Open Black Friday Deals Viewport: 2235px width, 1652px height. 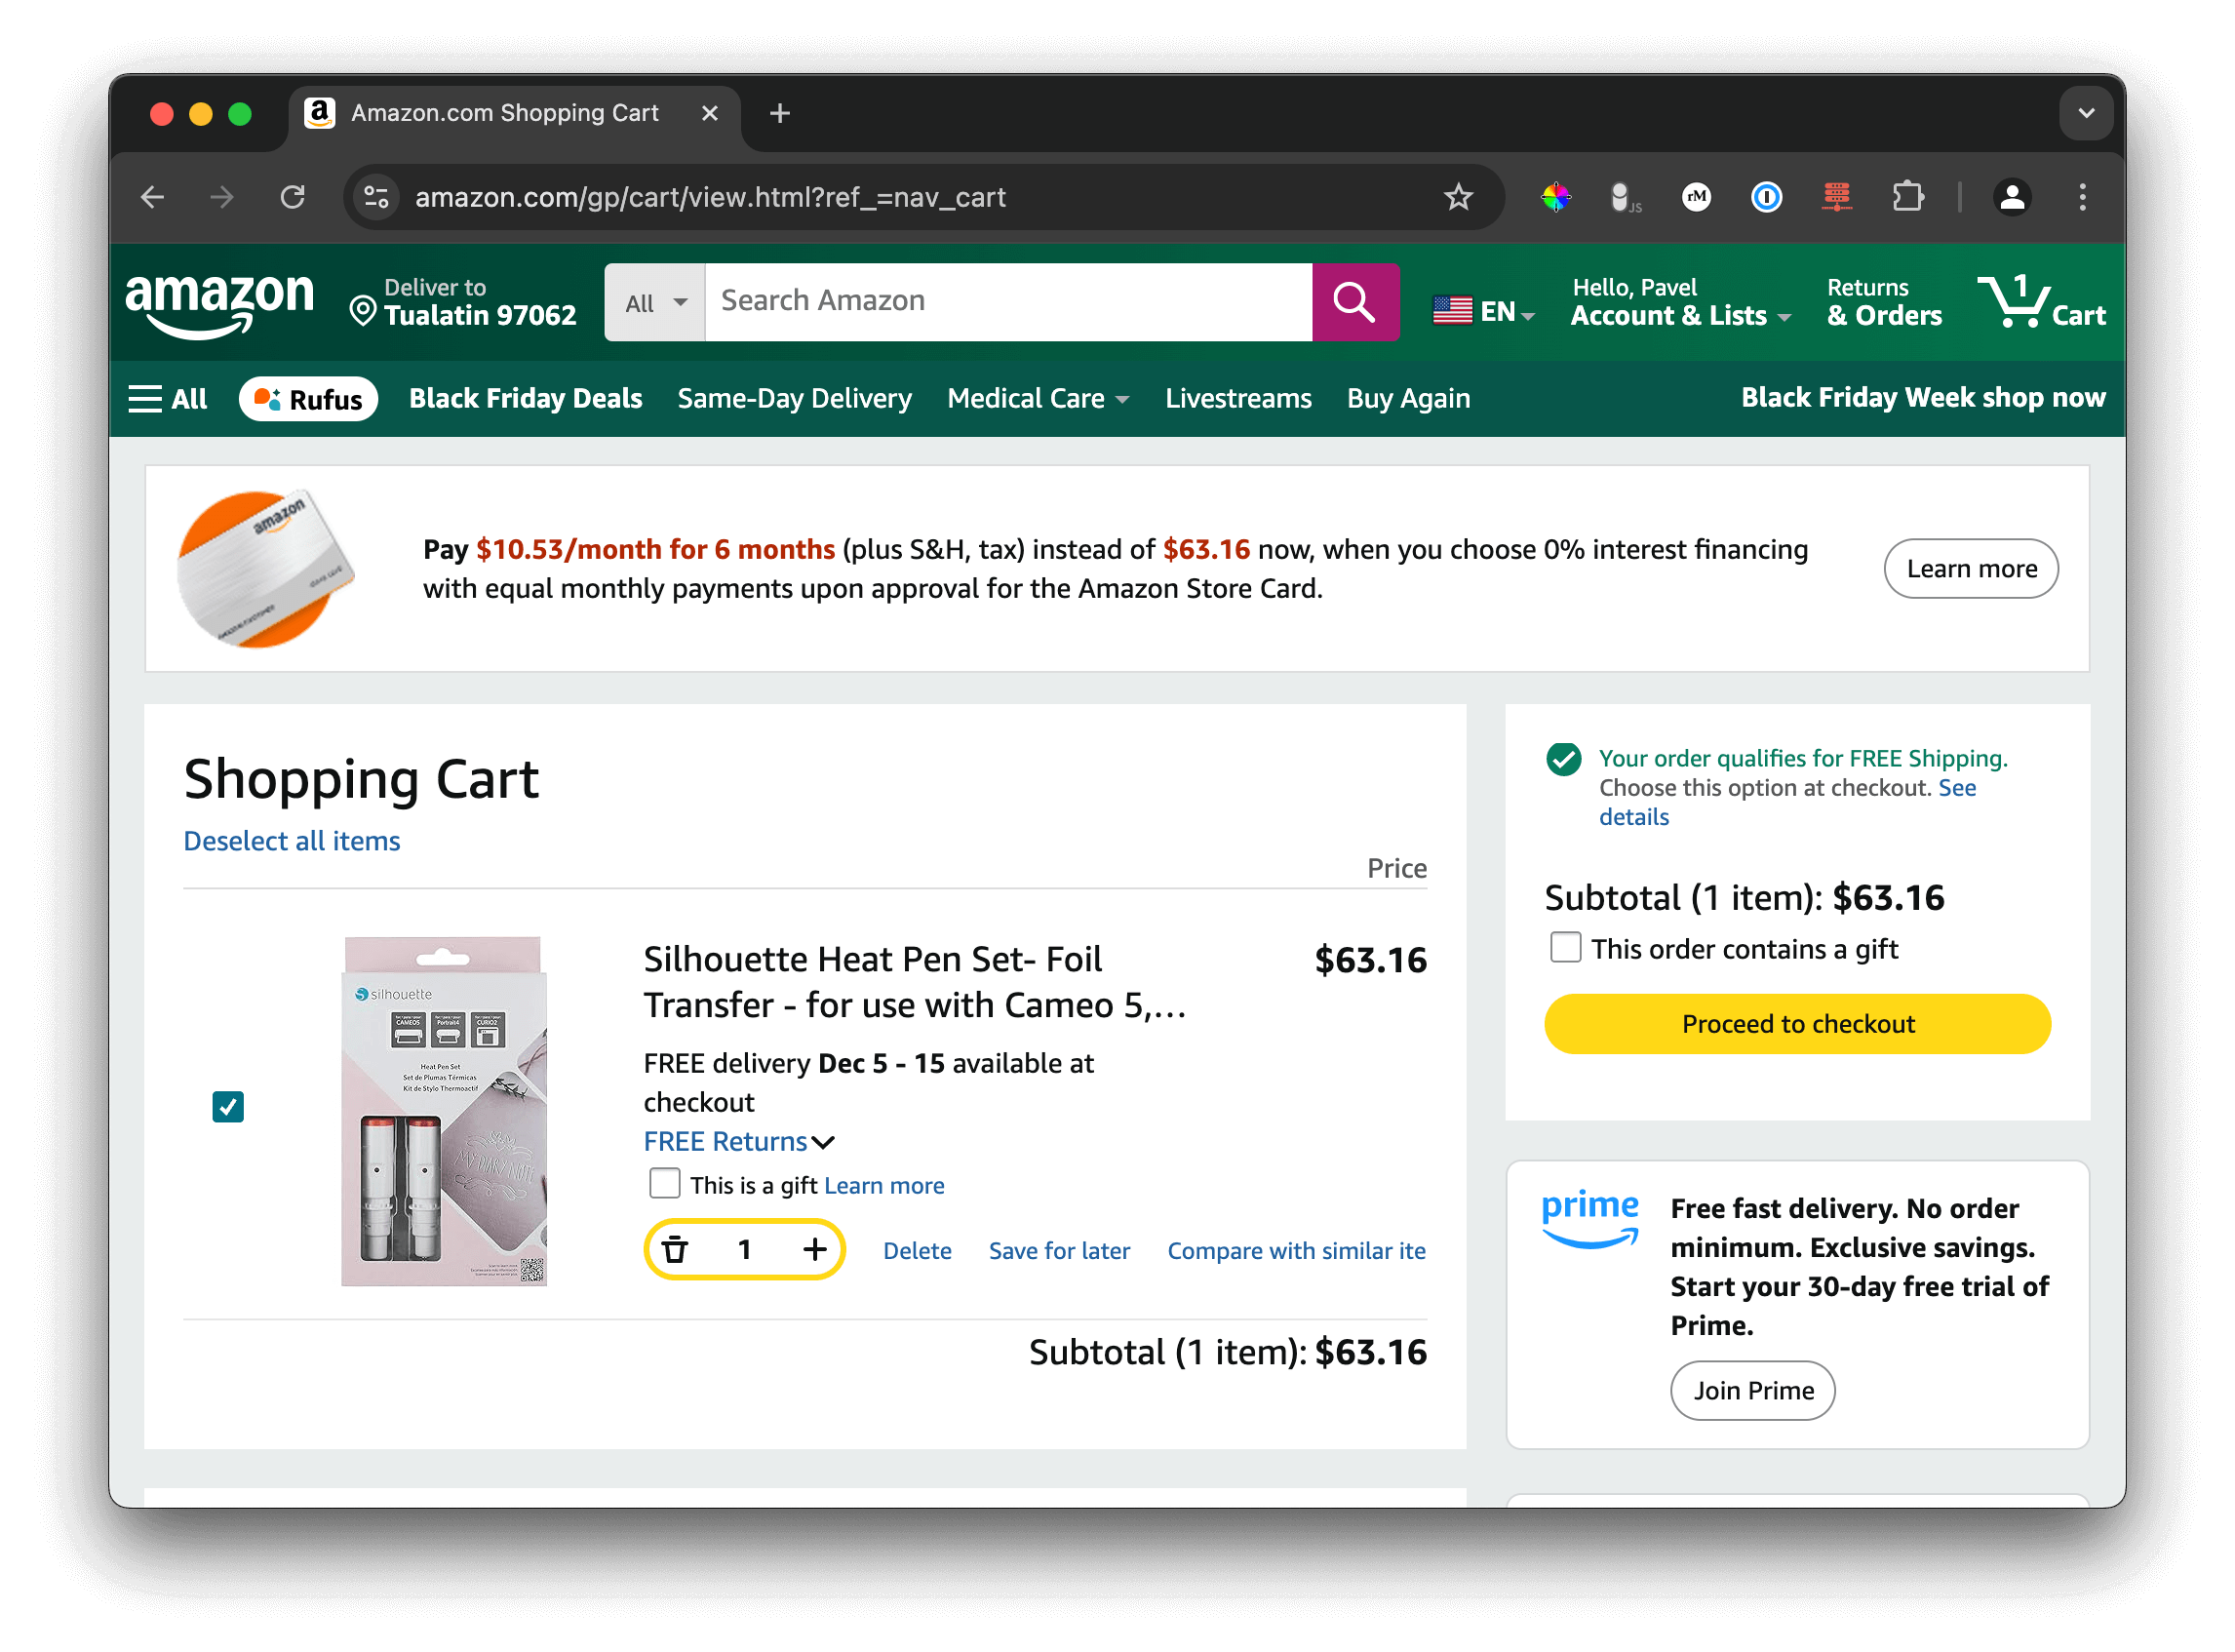click(525, 399)
